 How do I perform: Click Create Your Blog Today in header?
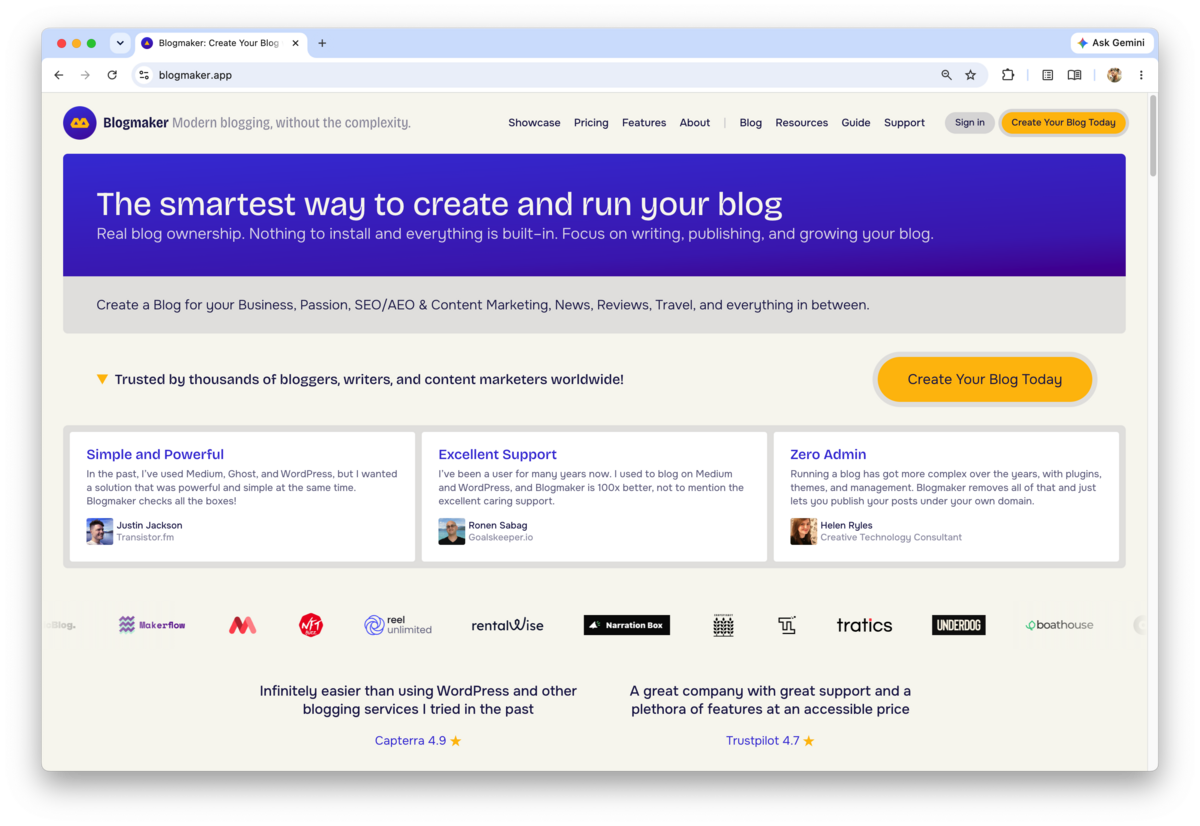coord(1063,123)
